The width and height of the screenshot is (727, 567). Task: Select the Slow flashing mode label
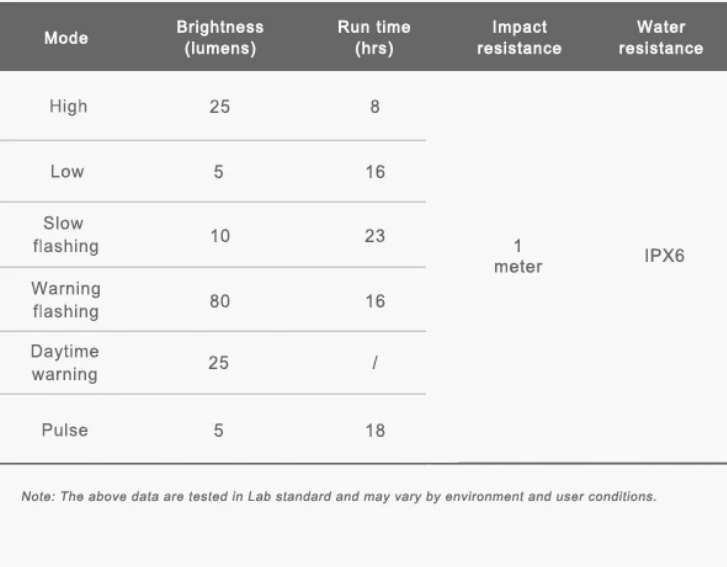(68, 235)
